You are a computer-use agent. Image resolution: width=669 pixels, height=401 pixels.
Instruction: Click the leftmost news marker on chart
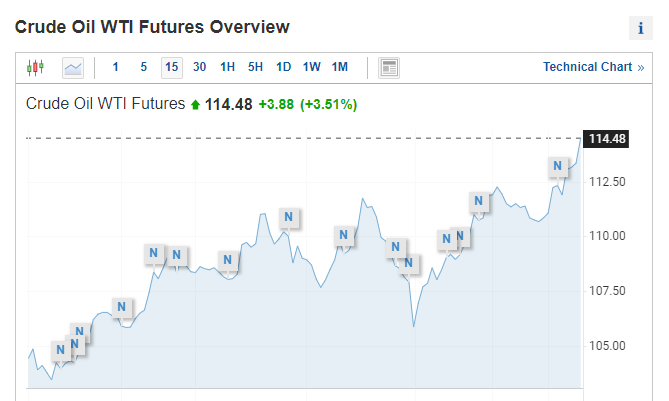click(x=60, y=349)
